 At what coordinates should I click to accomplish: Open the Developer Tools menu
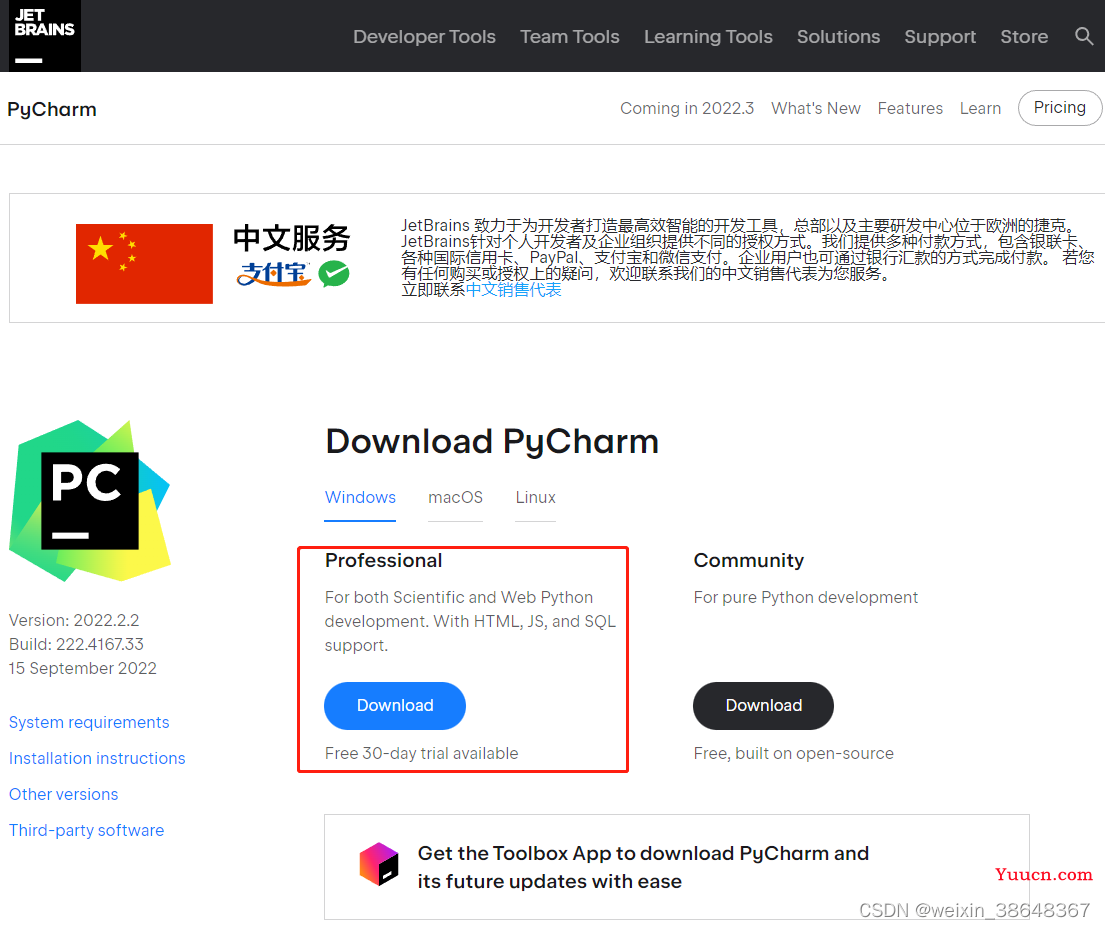424,37
